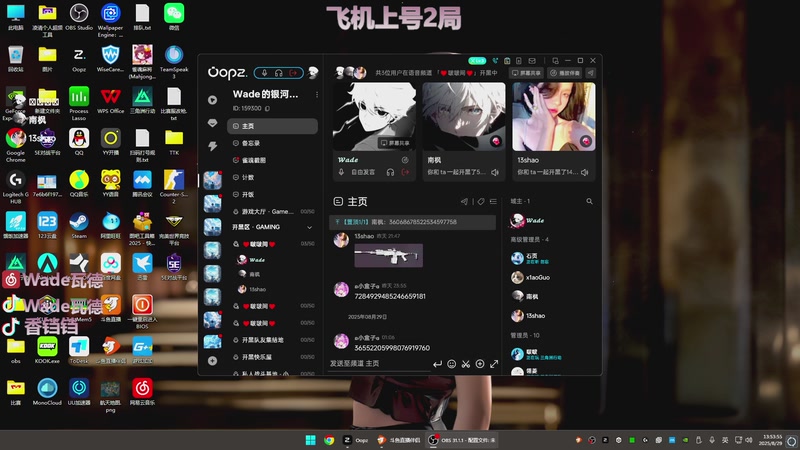Select Wade in the voice channel member list
Image resolution: width=800 pixels, height=450 pixels.
coord(250,260)
